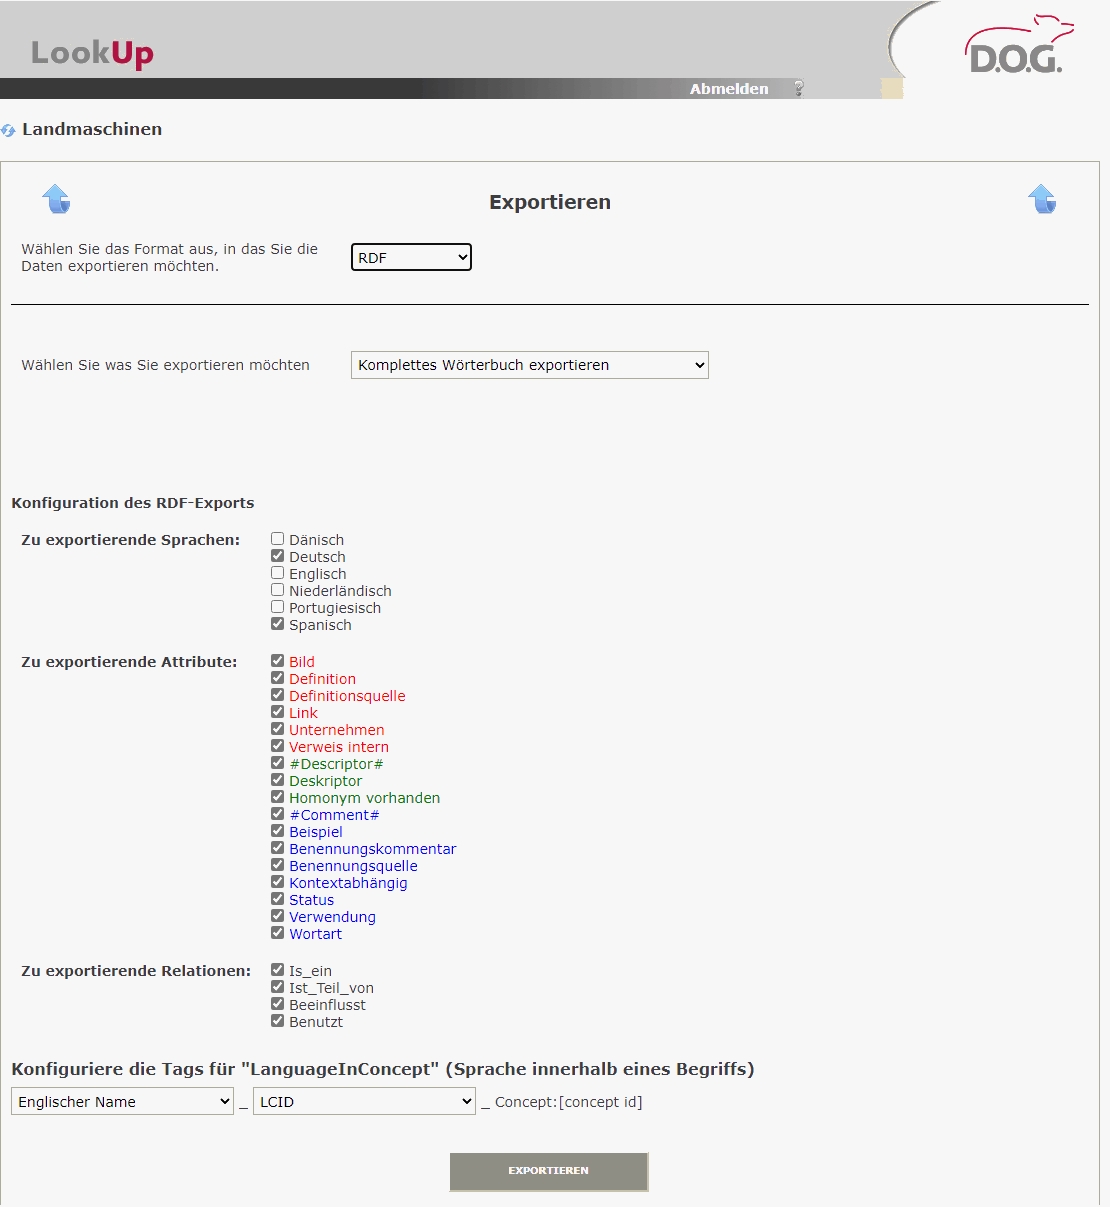Click the Abmelden link
The height and width of the screenshot is (1207, 1110).
pos(729,89)
